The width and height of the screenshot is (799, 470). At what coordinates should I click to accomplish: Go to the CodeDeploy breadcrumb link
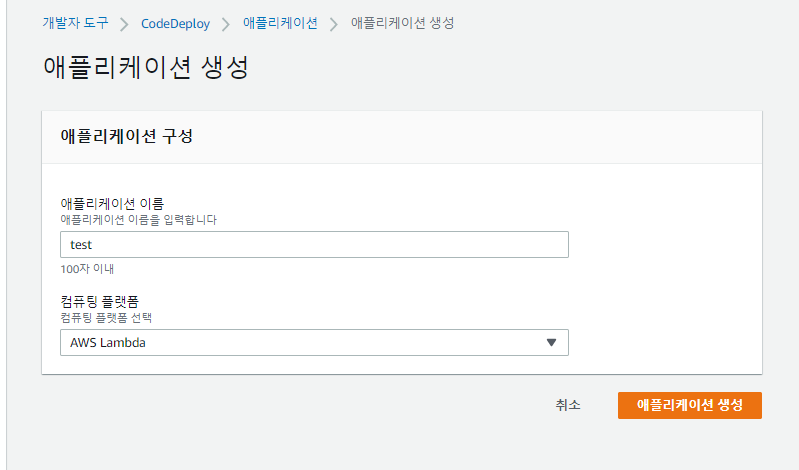pos(175,23)
